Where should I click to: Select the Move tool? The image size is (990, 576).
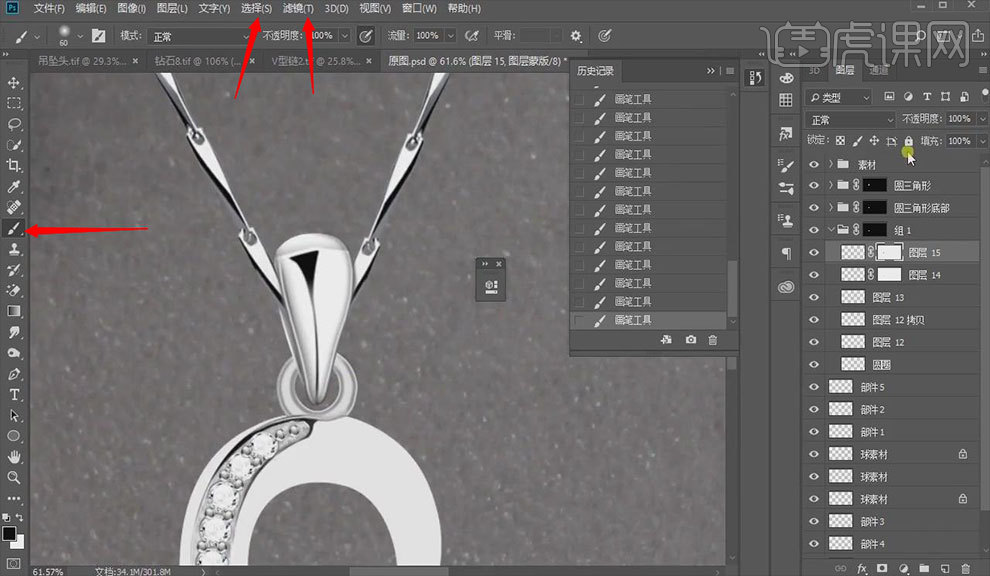pos(14,82)
